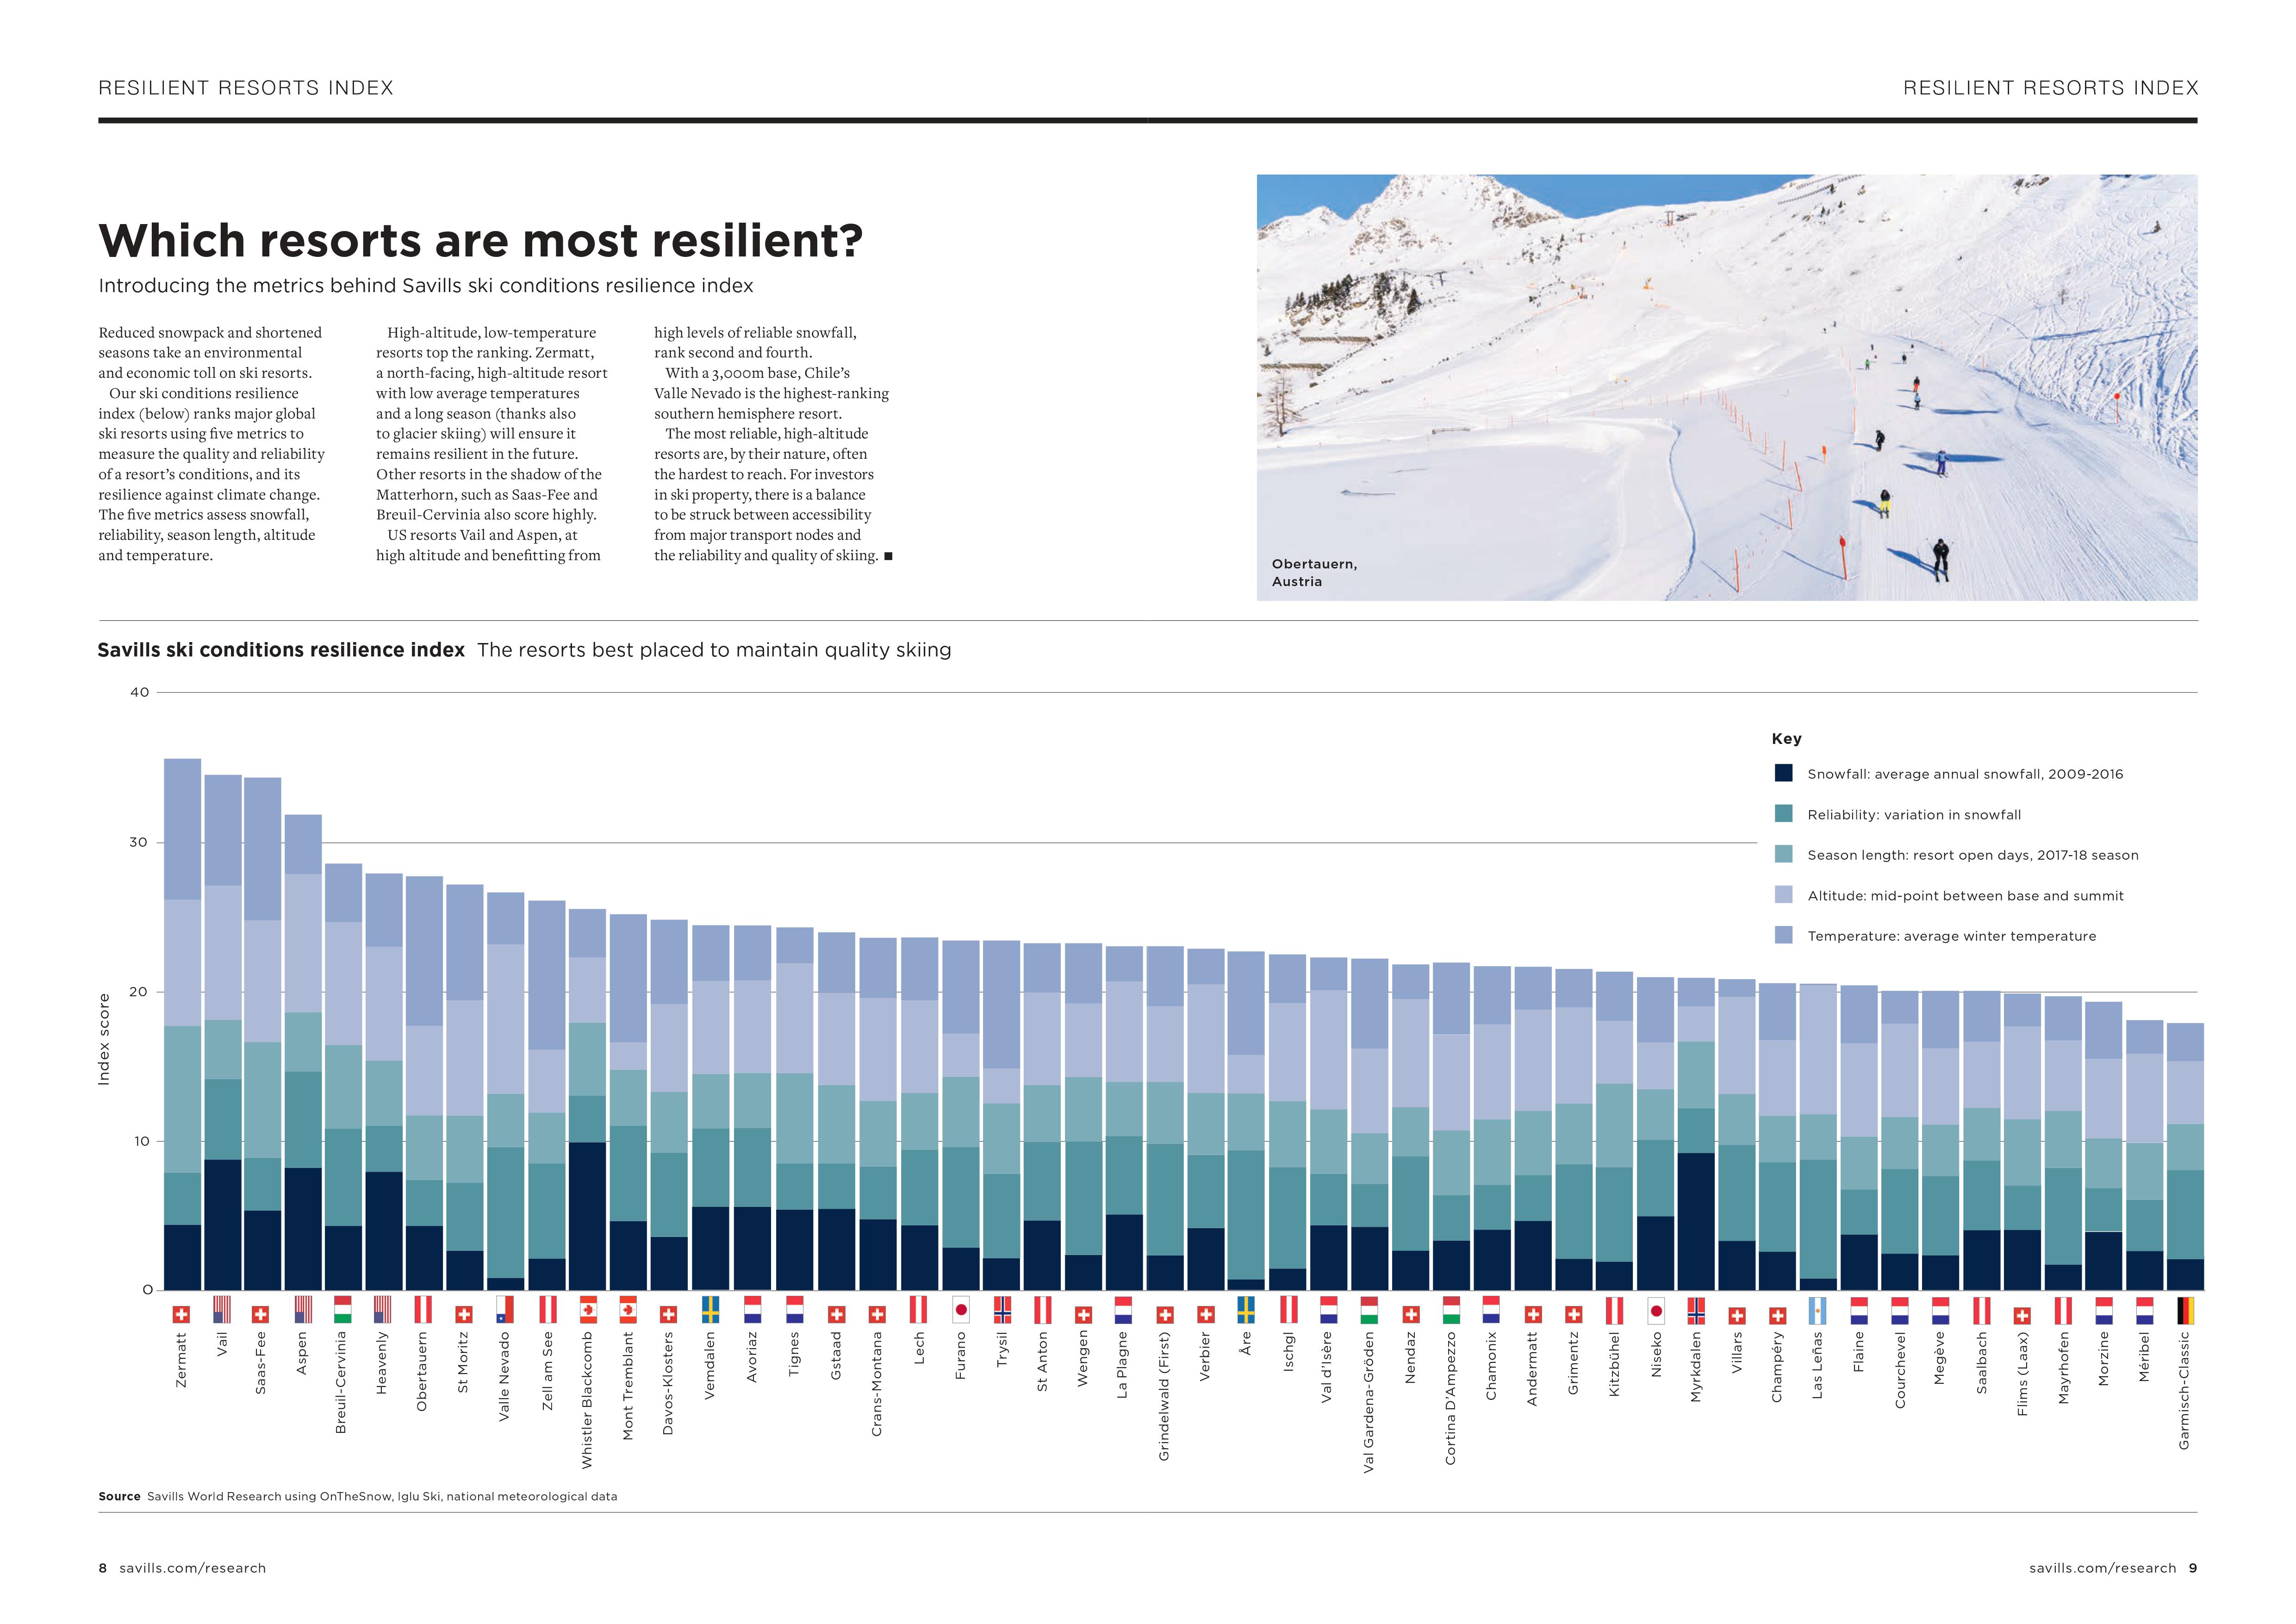Click the Canadian flag above Whistler Blackcomb
Image resolution: width=2296 pixels, height=1624 pixels.
pyautogui.click(x=588, y=1310)
